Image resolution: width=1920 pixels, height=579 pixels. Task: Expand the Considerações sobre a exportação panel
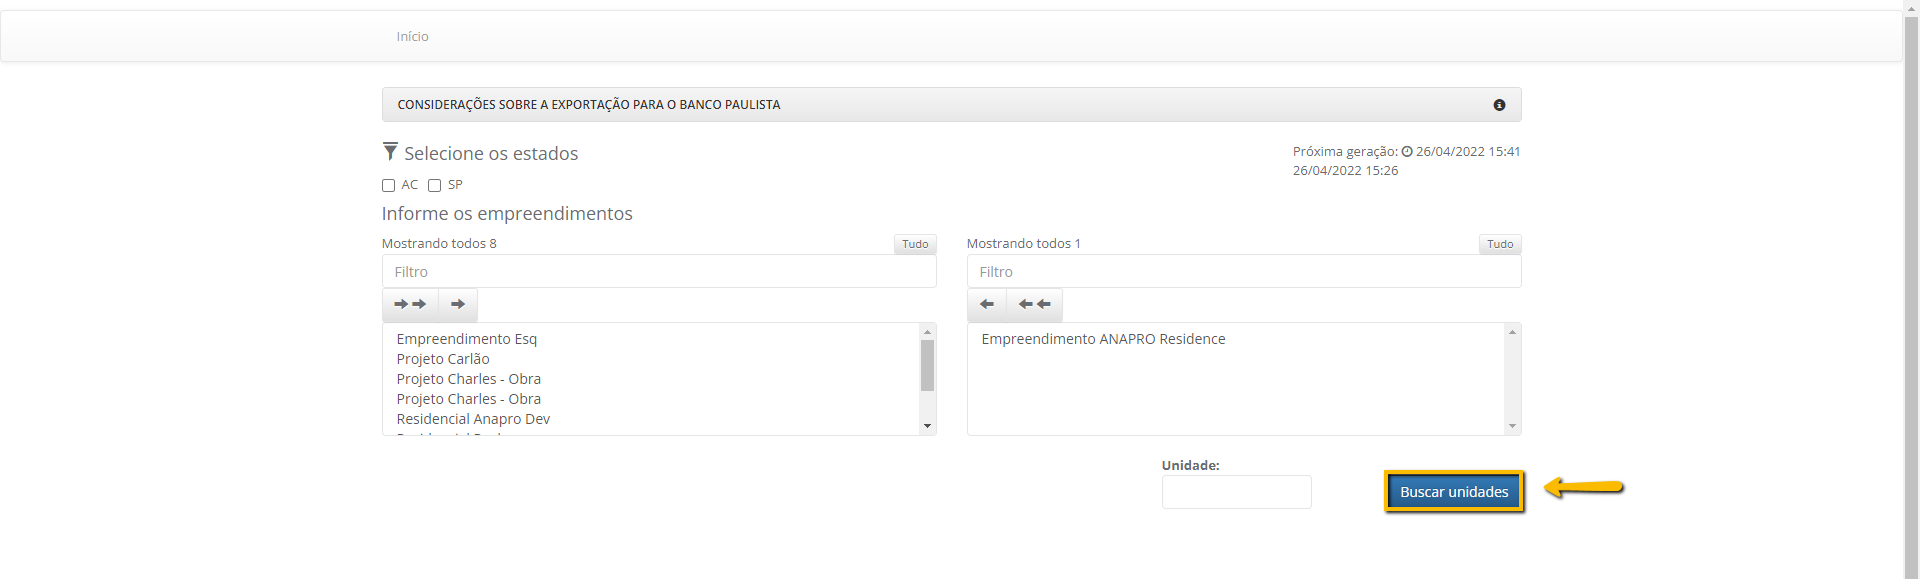589,105
